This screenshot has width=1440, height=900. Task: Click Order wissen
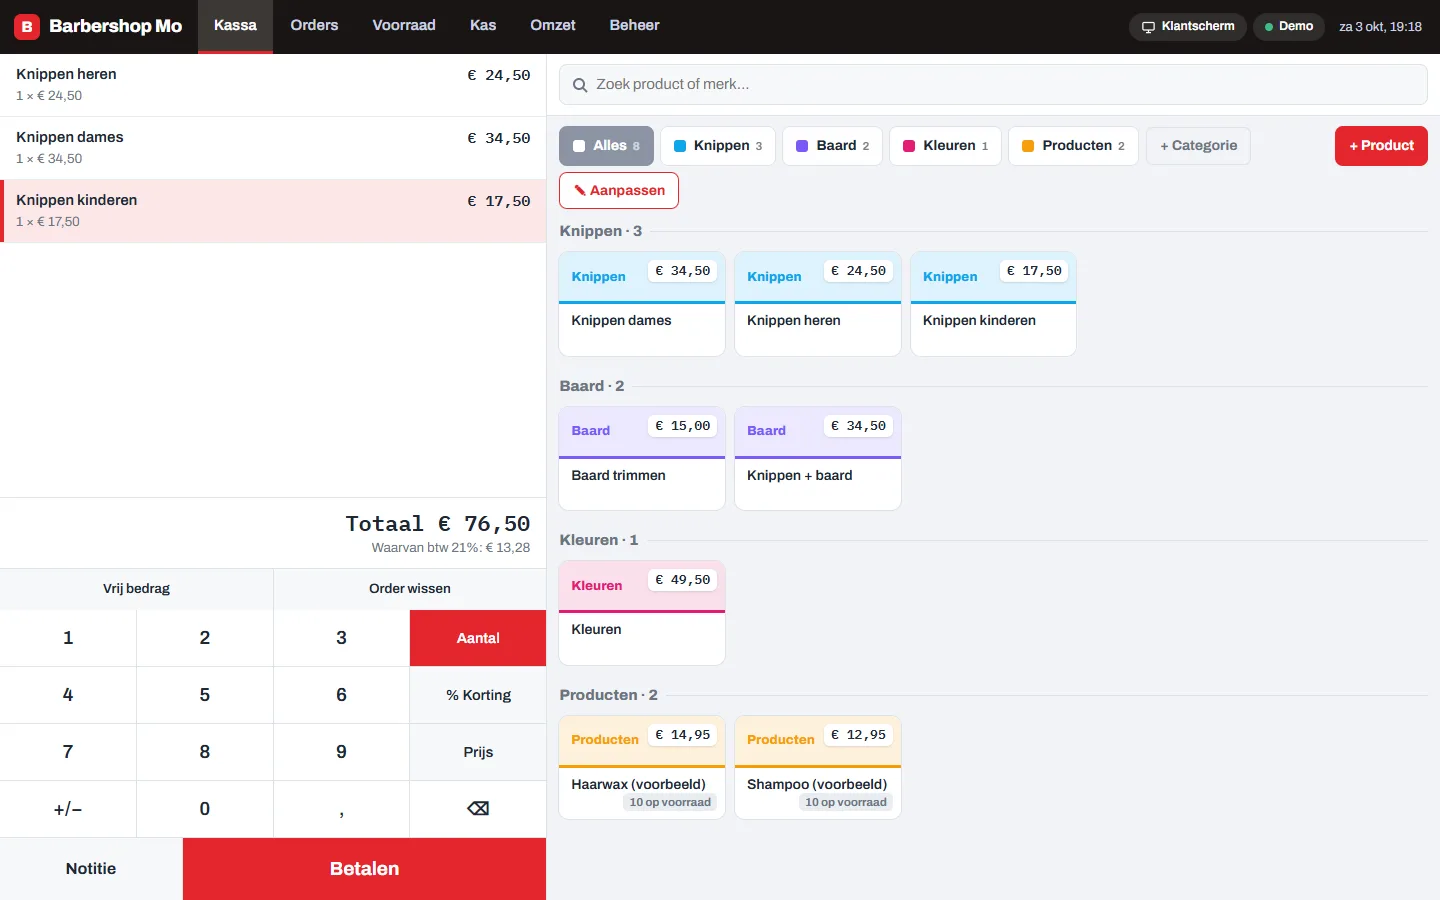pos(410,589)
